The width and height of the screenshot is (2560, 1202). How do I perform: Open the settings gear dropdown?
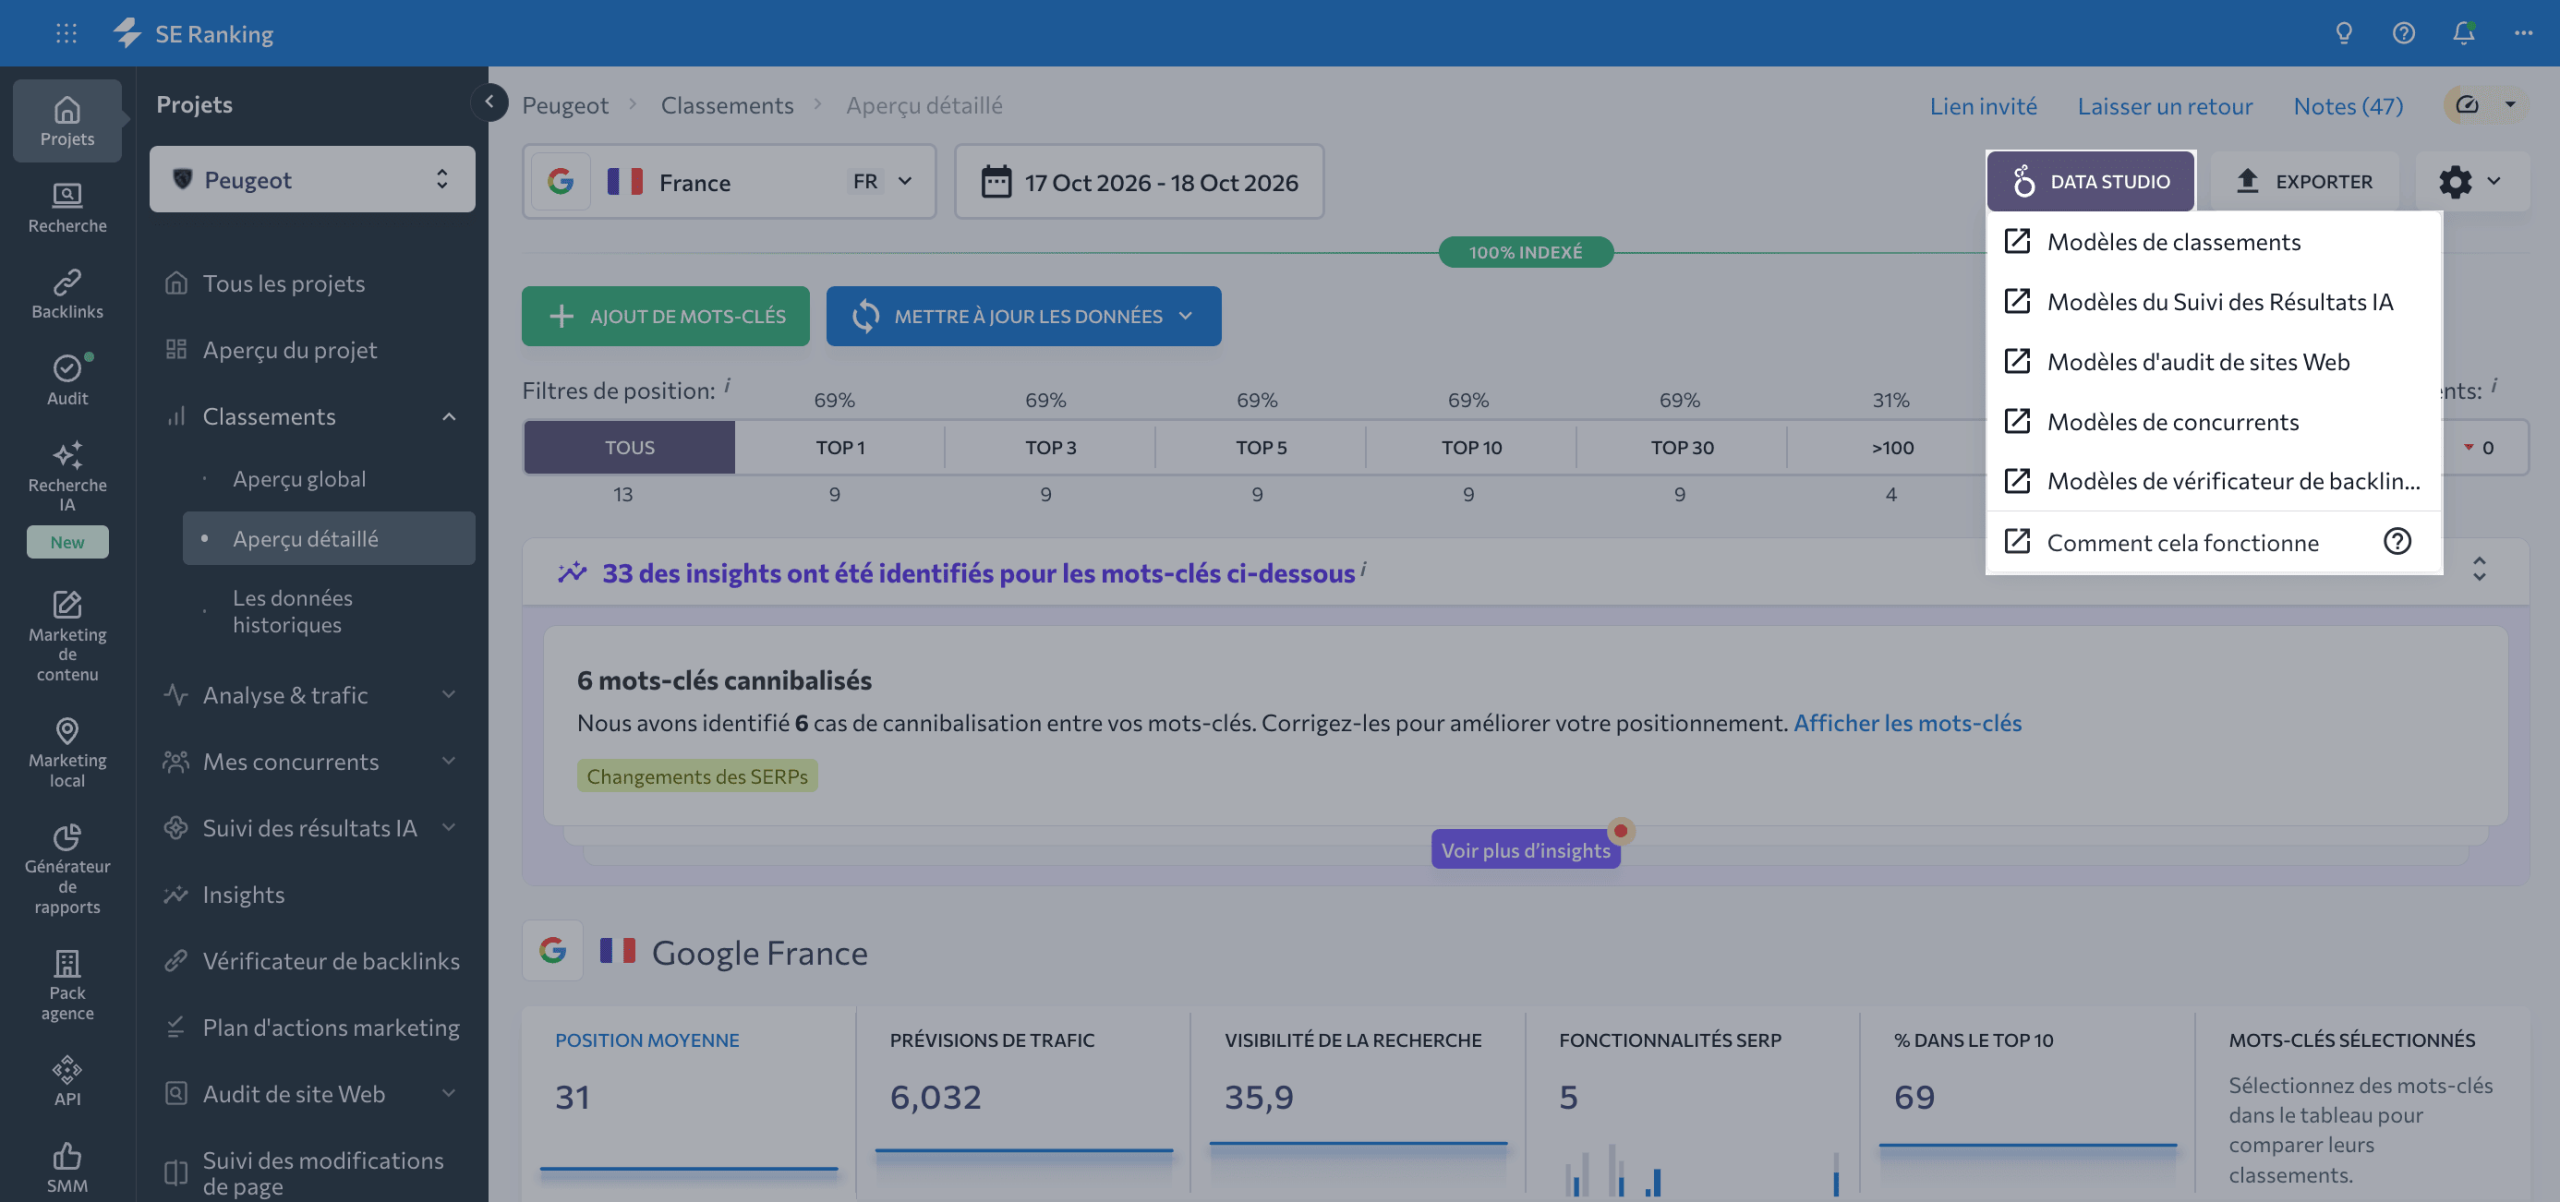(2471, 181)
